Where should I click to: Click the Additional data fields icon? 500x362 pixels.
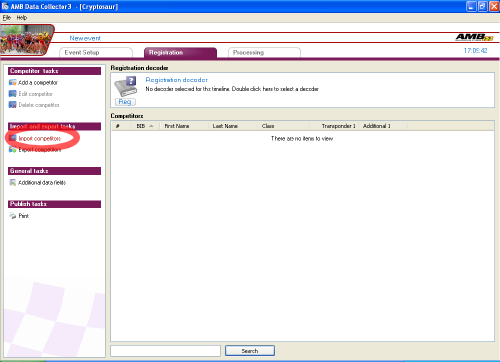coord(12,183)
